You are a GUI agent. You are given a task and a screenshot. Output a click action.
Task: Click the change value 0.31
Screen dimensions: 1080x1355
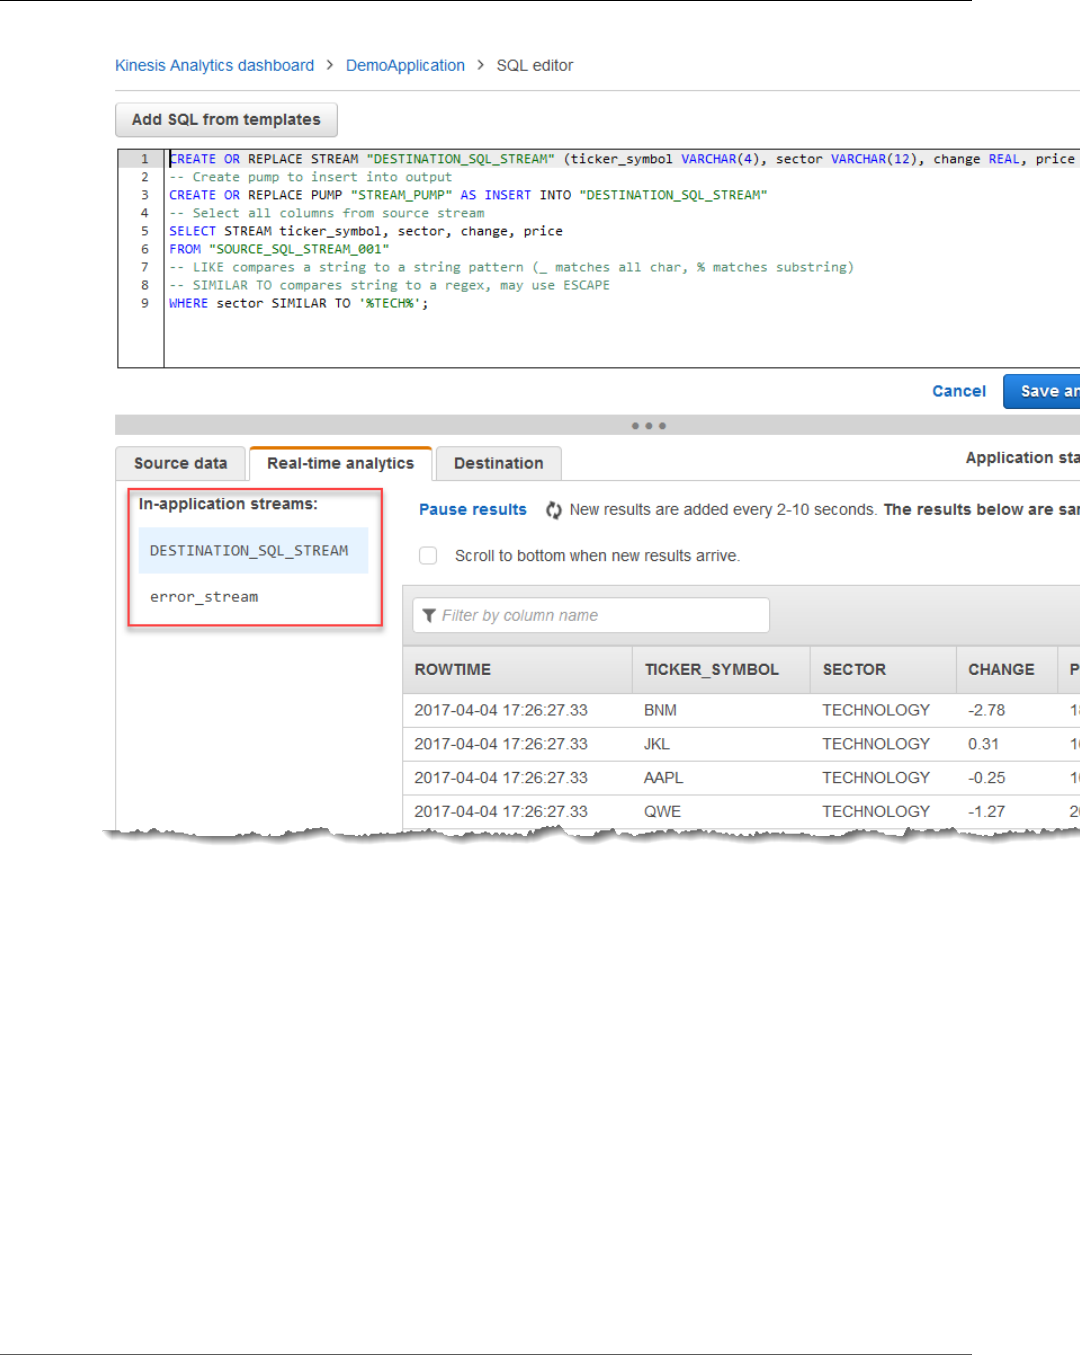(x=983, y=744)
